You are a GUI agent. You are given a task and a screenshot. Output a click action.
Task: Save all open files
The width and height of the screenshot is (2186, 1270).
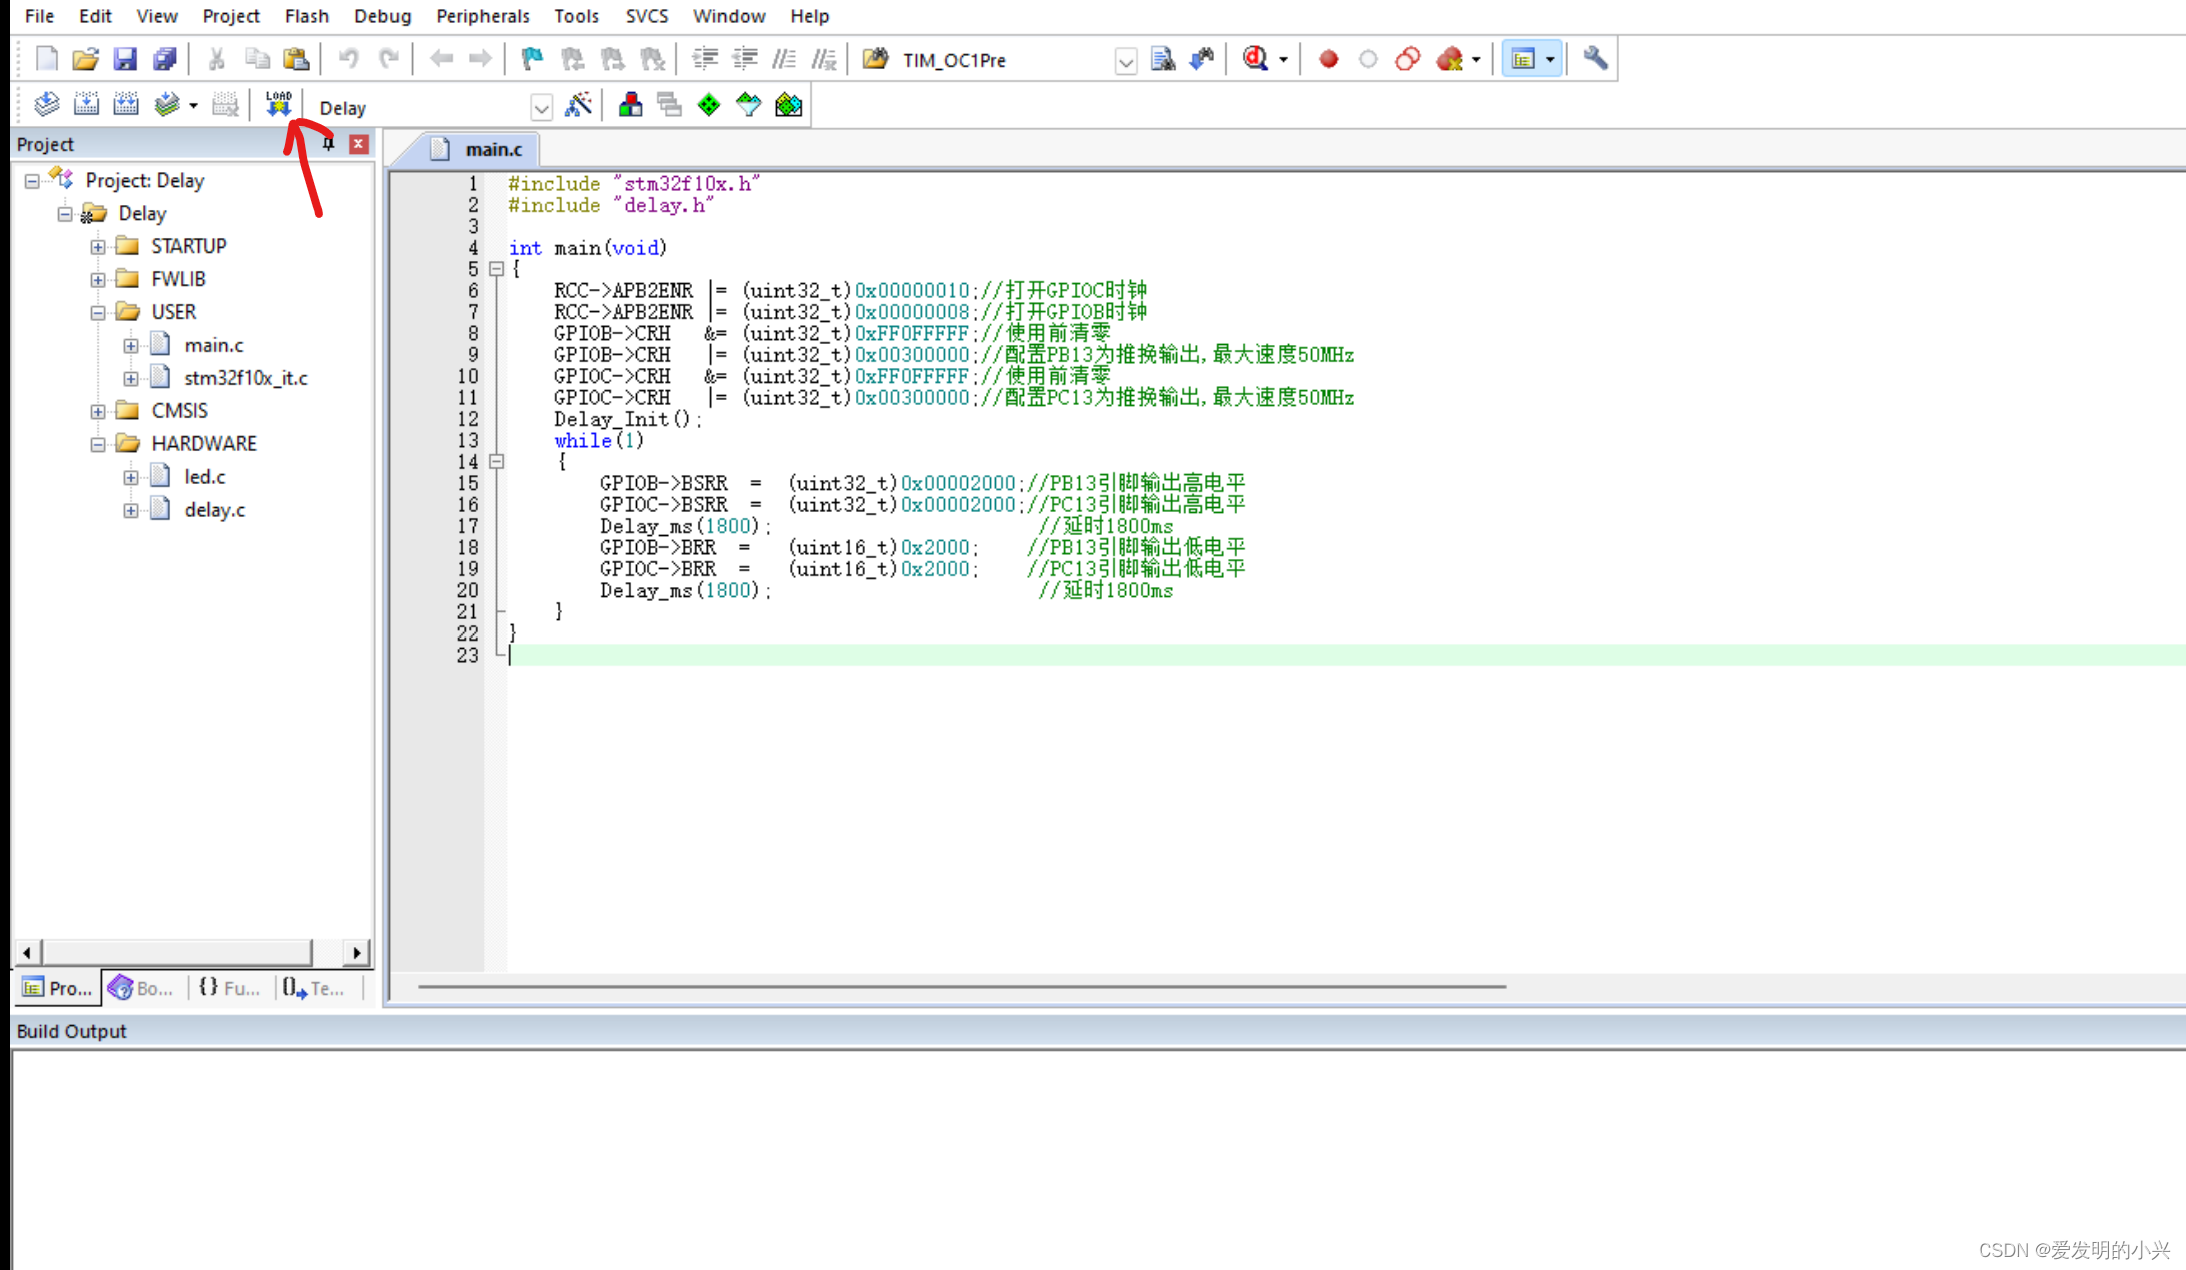pyautogui.click(x=164, y=59)
